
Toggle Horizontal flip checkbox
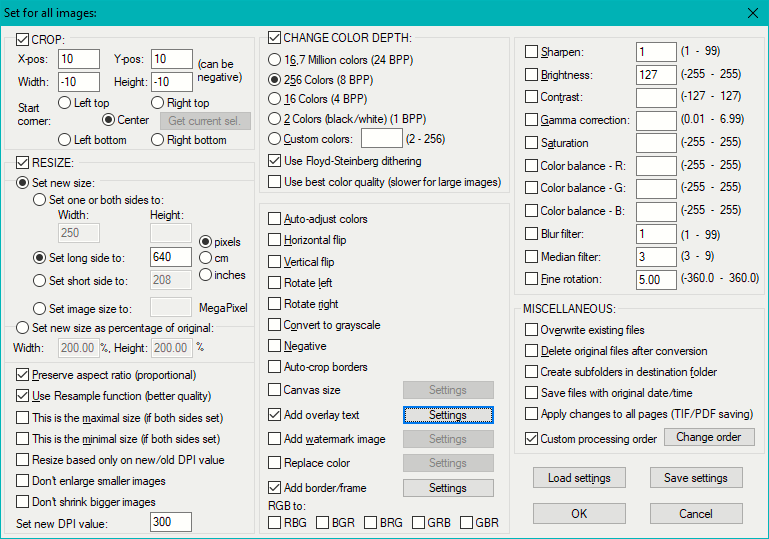point(276,240)
